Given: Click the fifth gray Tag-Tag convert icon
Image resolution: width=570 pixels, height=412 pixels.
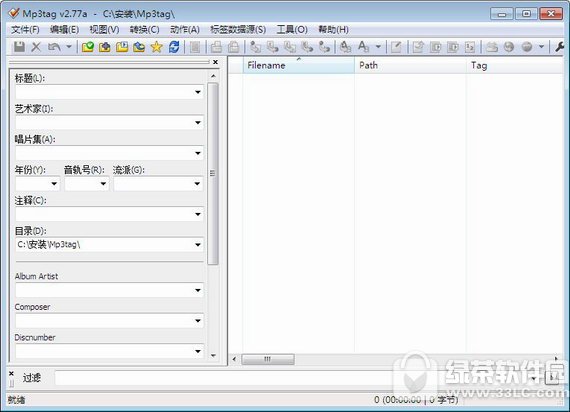Looking at the screenshot, I should pyautogui.click(x=324, y=47).
